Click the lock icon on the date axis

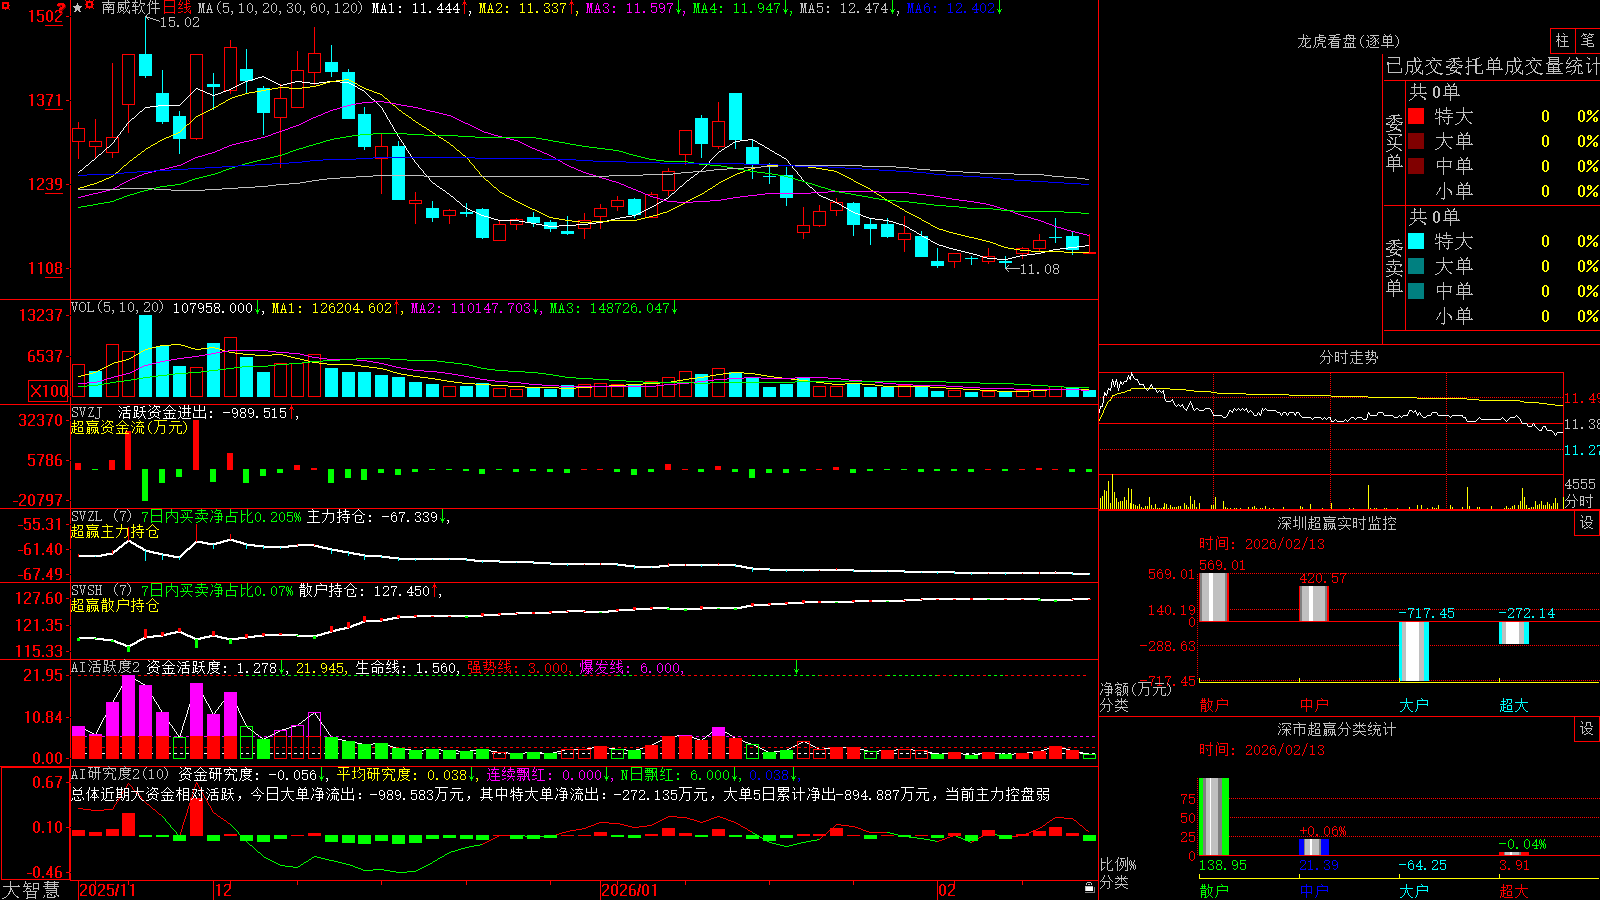[x=1089, y=888]
